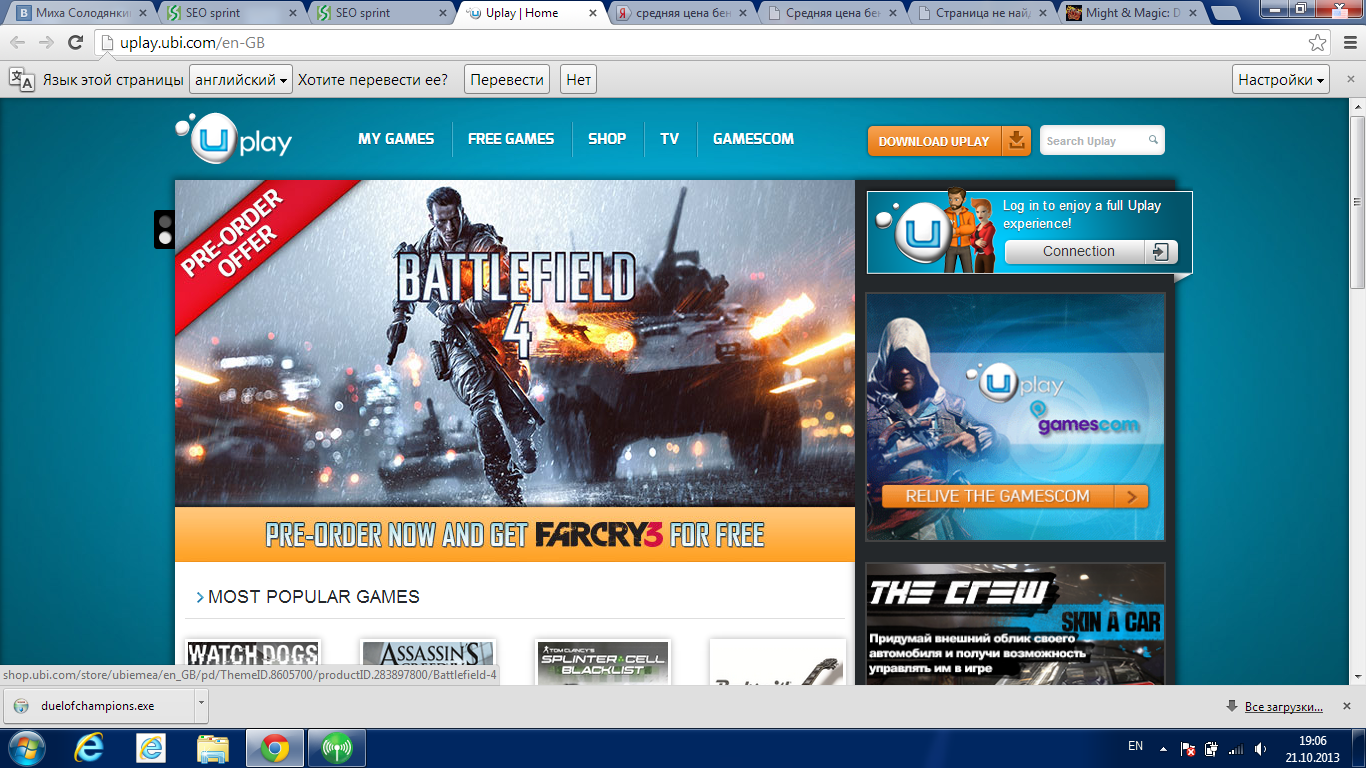Click the magnifier icon in Search Uplay
This screenshot has width=1366, height=768.
pos(1153,141)
